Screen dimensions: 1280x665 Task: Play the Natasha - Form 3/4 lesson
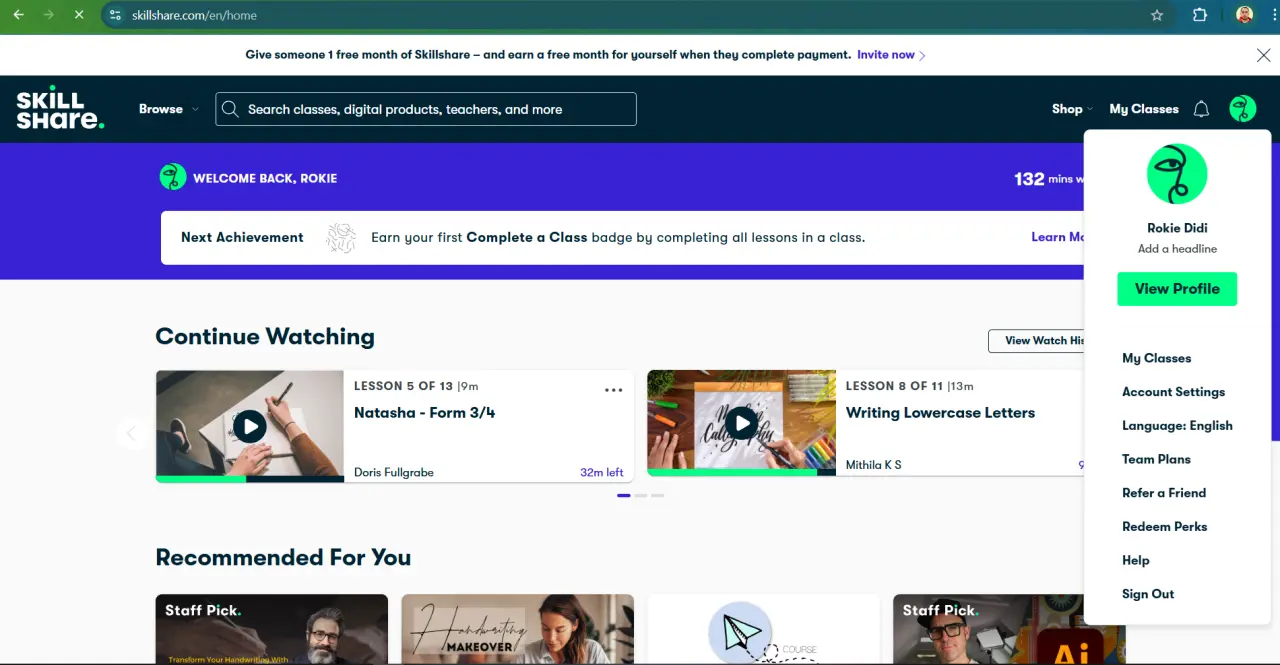click(x=250, y=426)
